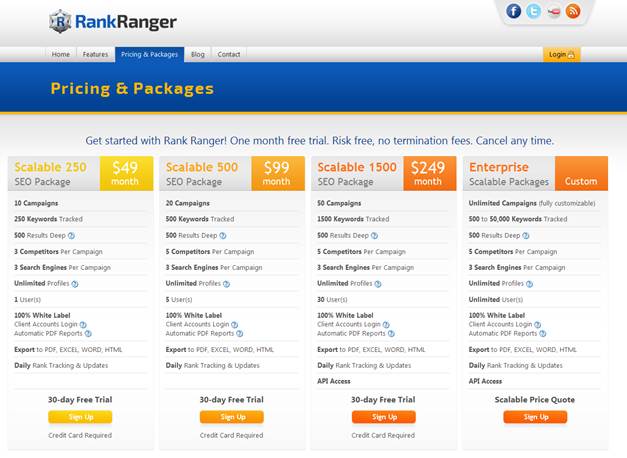This screenshot has width=627, height=458.
Task: Show help for Enterprise Results Deep
Action: (x=526, y=236)
